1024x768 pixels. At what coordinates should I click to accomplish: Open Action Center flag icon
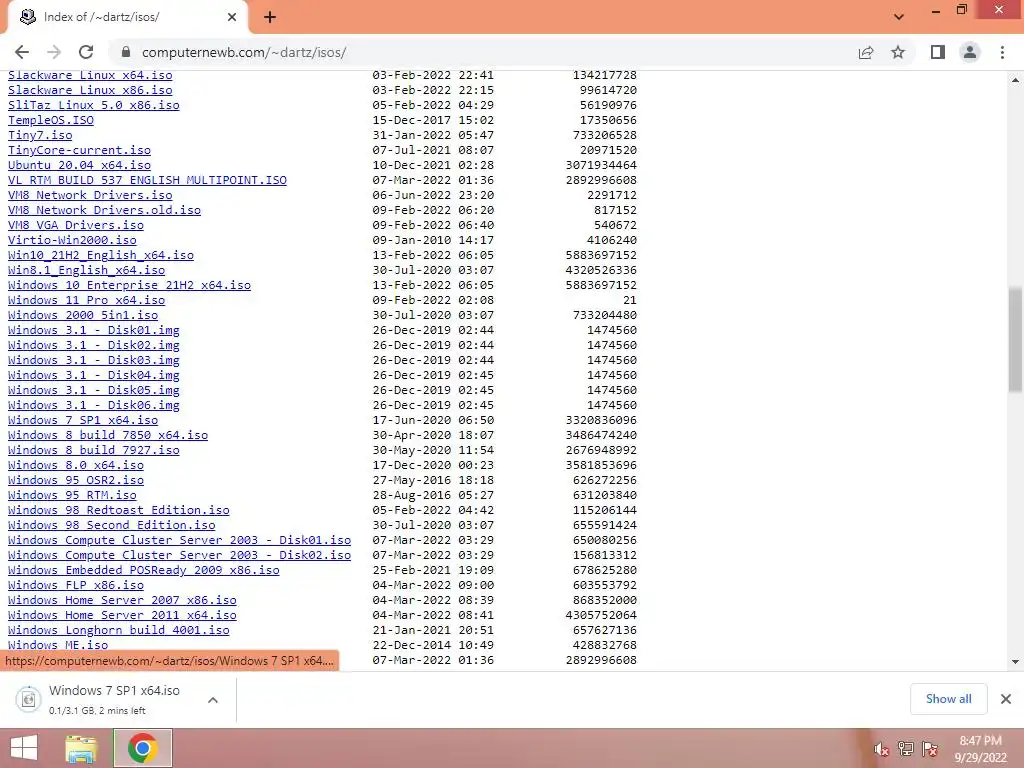[x=930, y=749]
